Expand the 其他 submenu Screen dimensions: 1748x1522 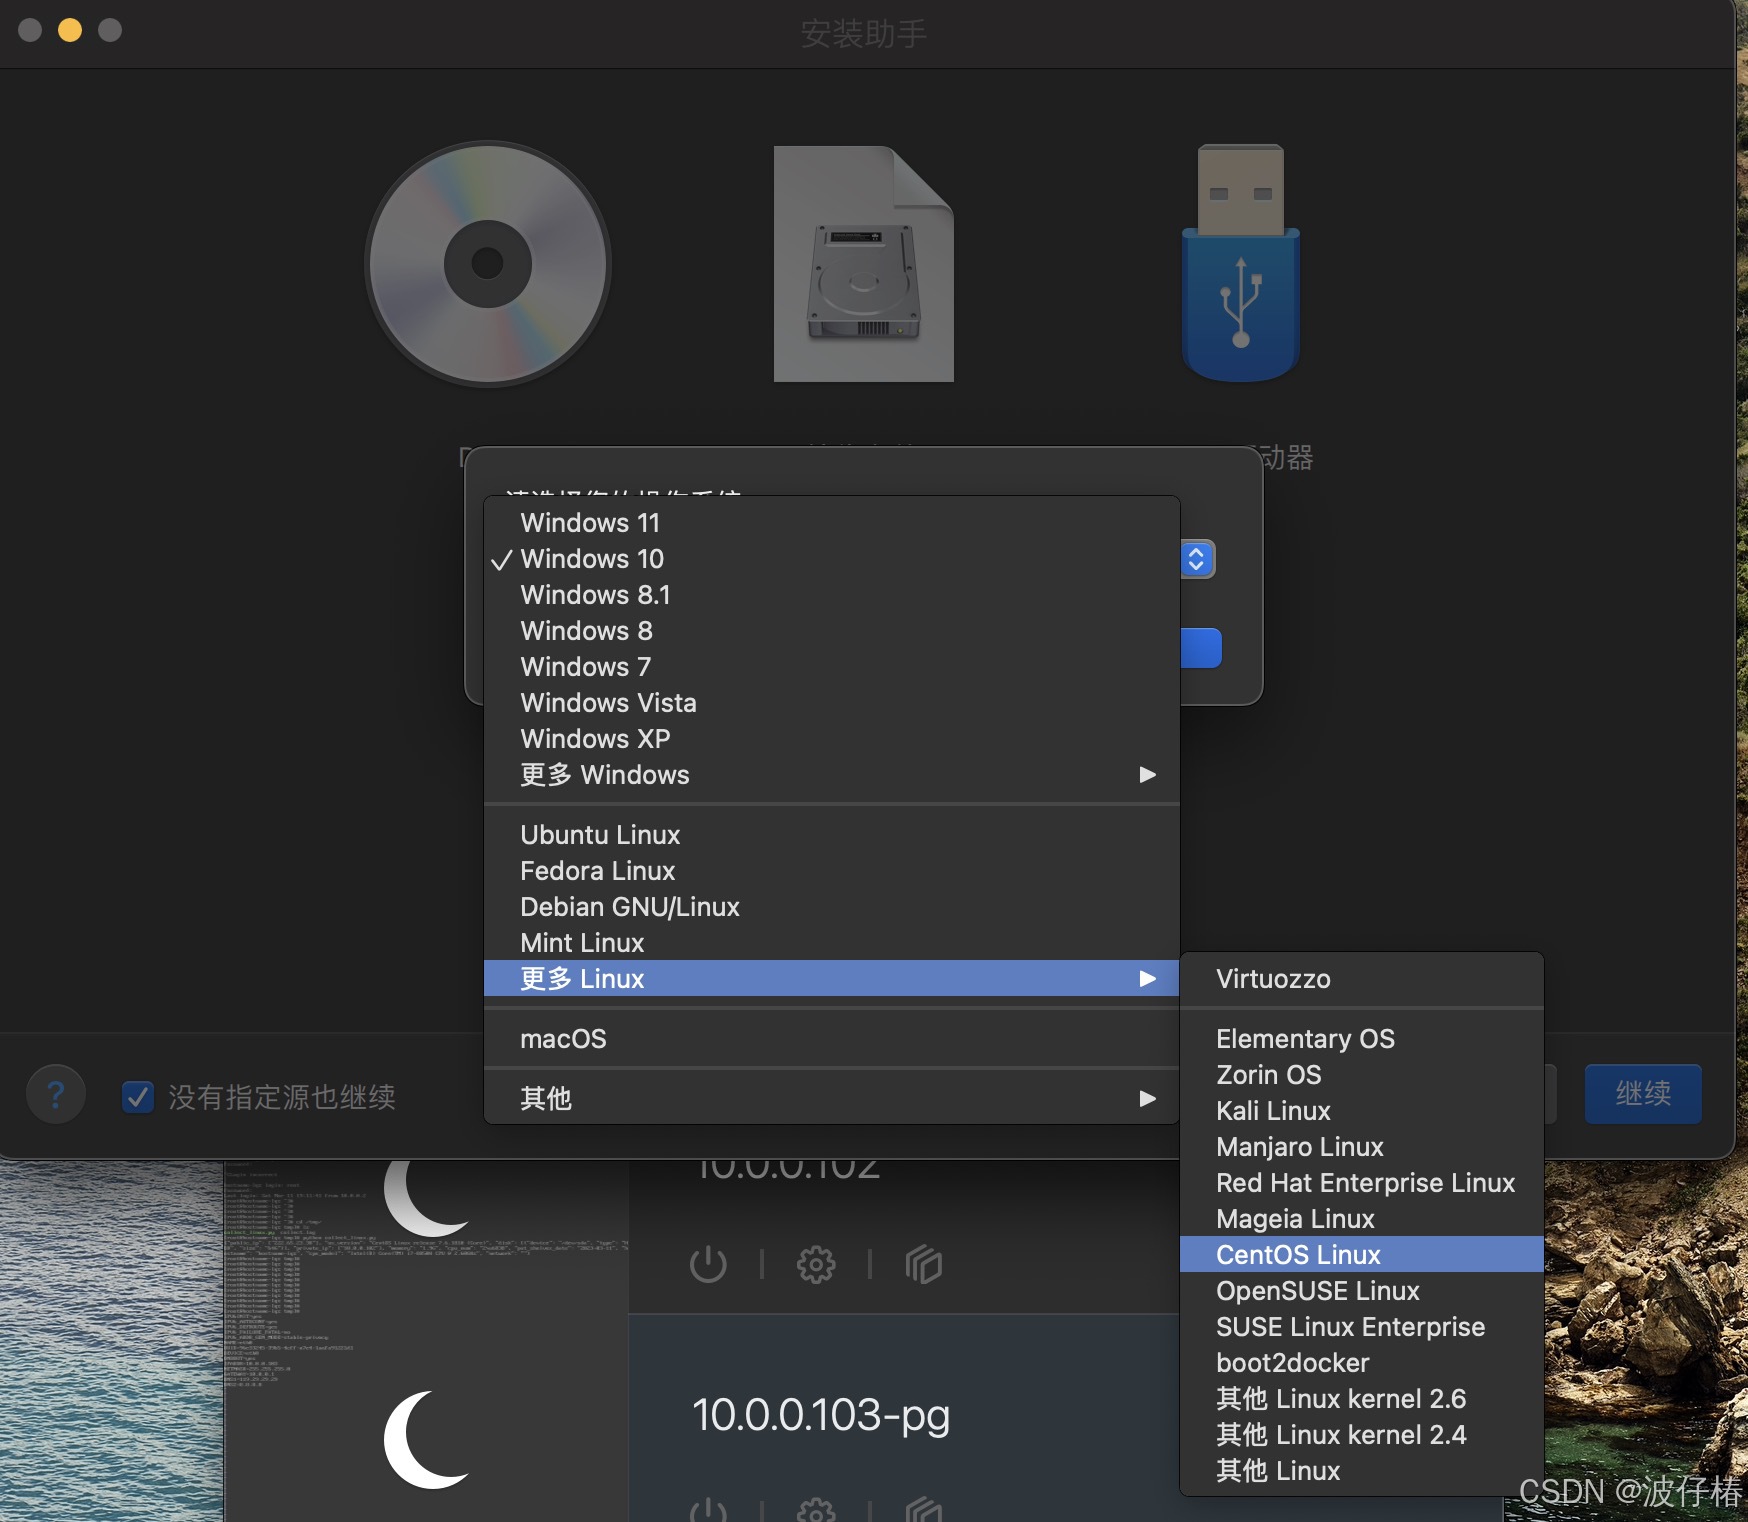coord(832,1099)
